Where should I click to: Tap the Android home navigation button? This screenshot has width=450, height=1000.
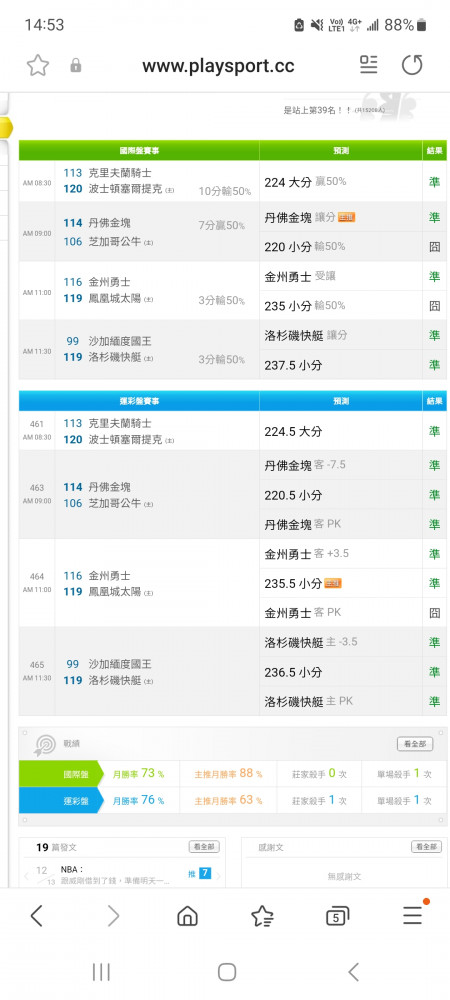click(227, 972)
